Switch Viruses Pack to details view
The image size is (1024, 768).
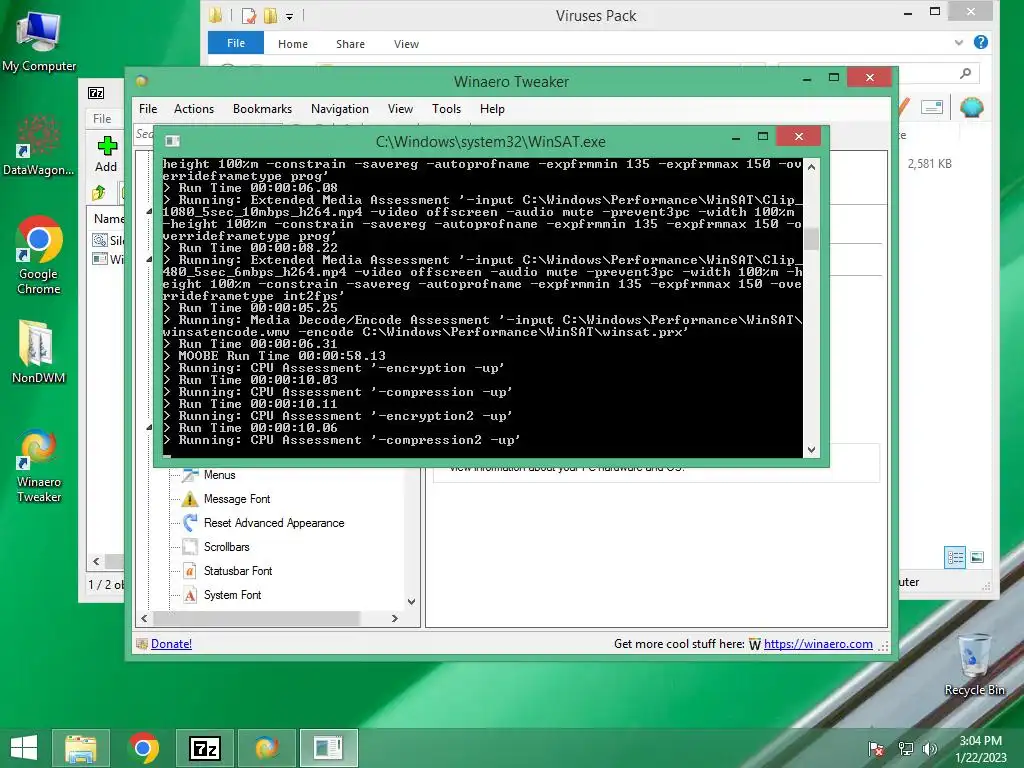pyautogui.click(x=955, y=557)
